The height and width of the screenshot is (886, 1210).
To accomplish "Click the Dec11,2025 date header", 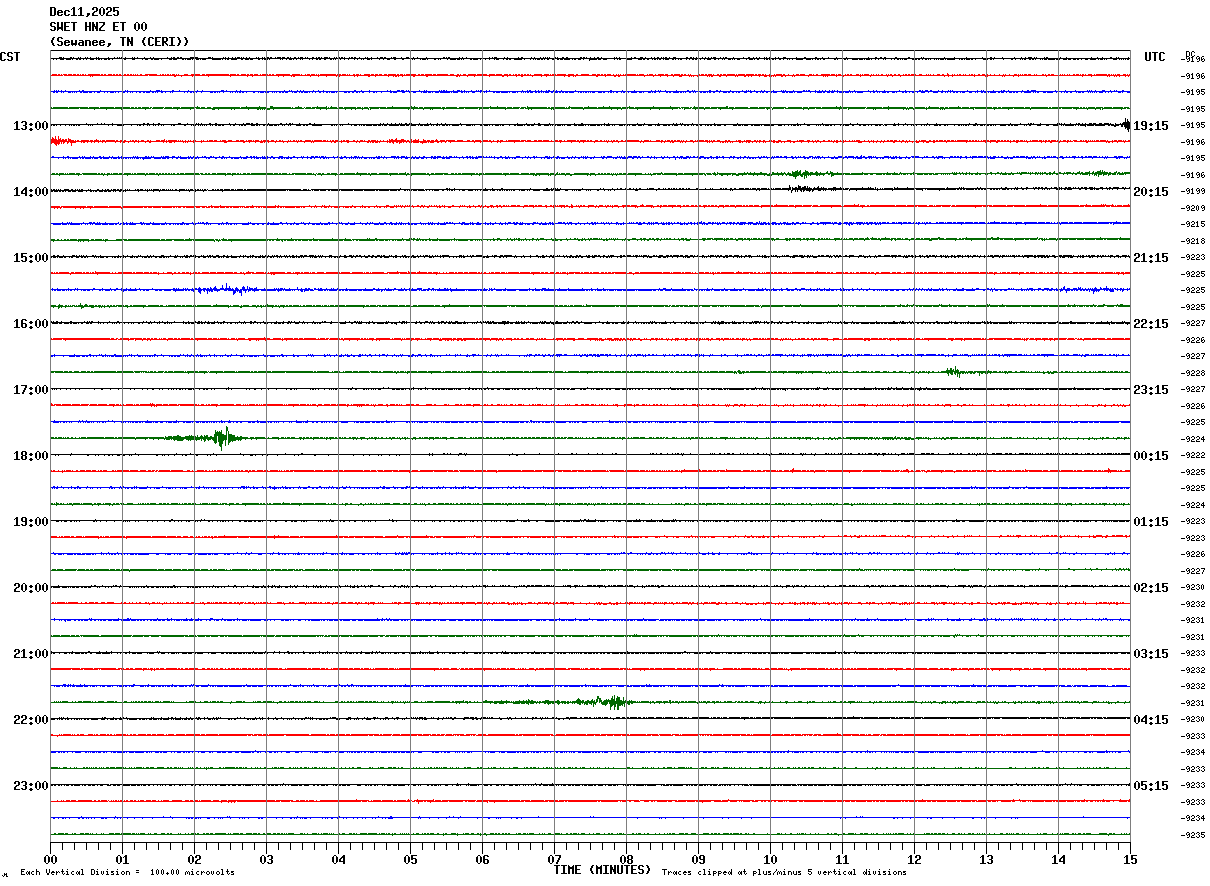I will pyautogui.click(x=84, y=12).
